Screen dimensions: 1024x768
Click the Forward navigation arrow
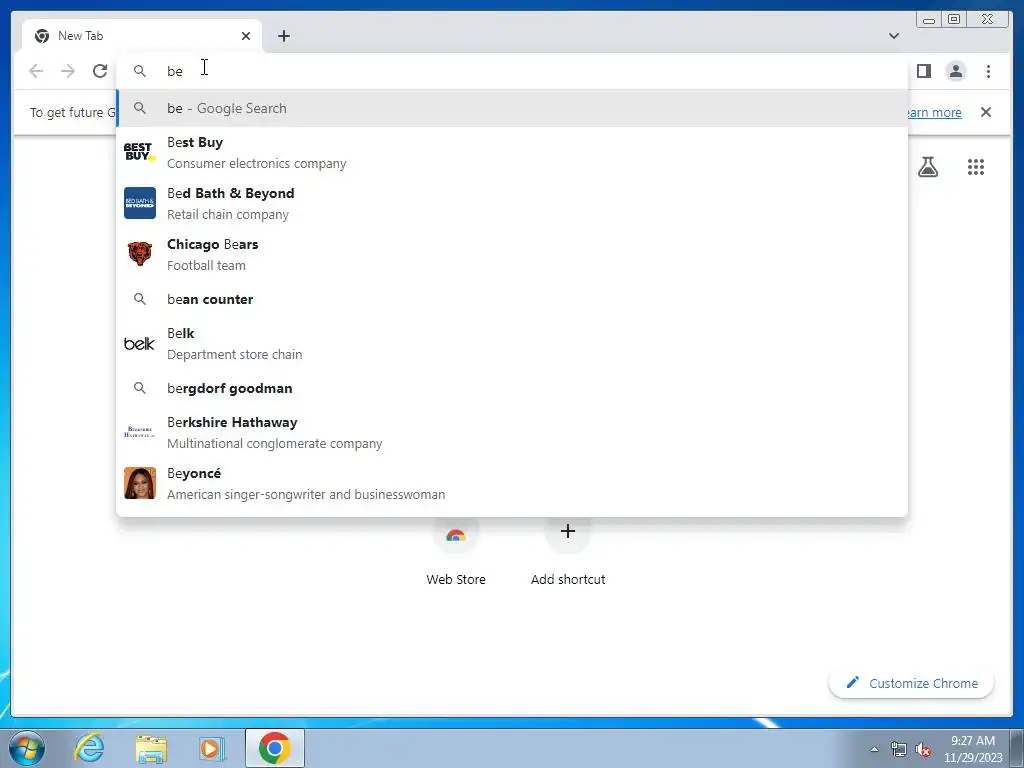point(68,71)
